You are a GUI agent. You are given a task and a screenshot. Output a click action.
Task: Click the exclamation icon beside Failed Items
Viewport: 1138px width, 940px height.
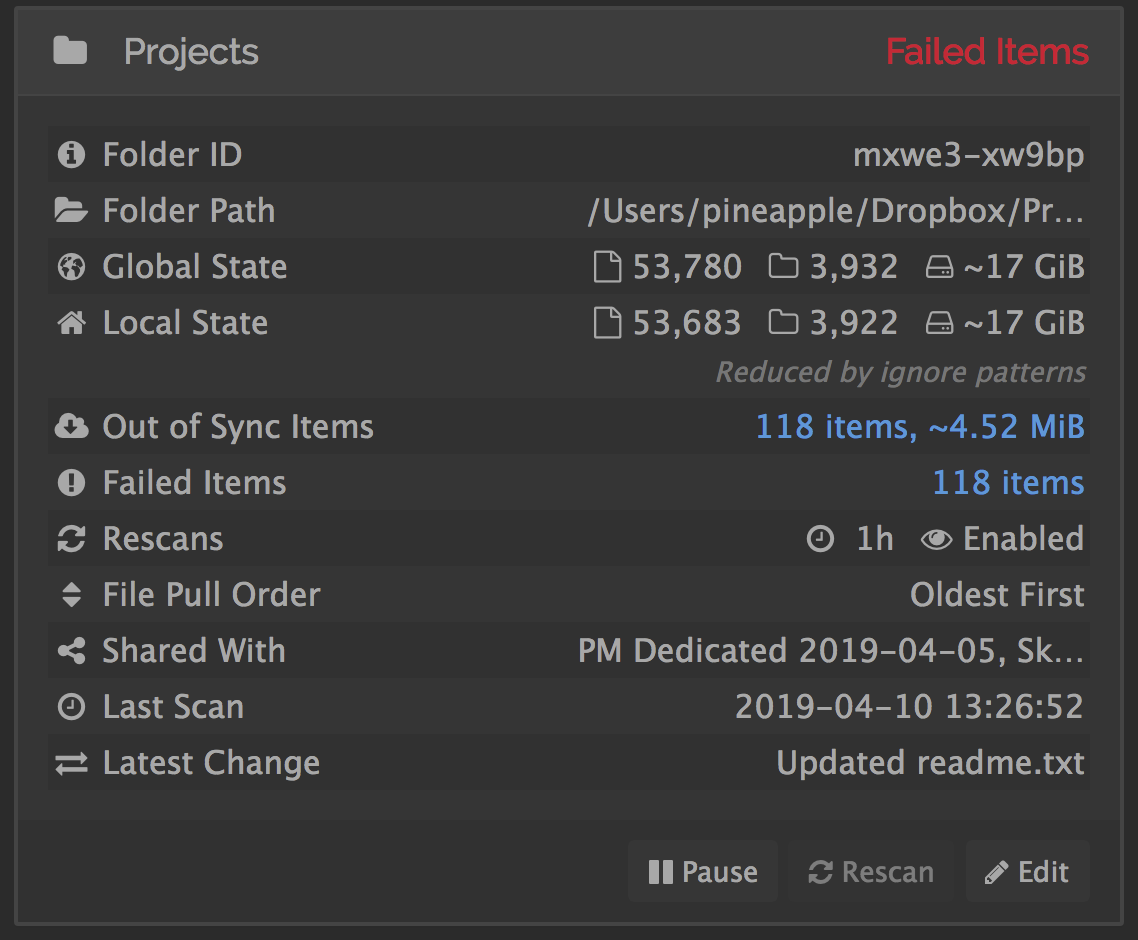click(69, 482)
